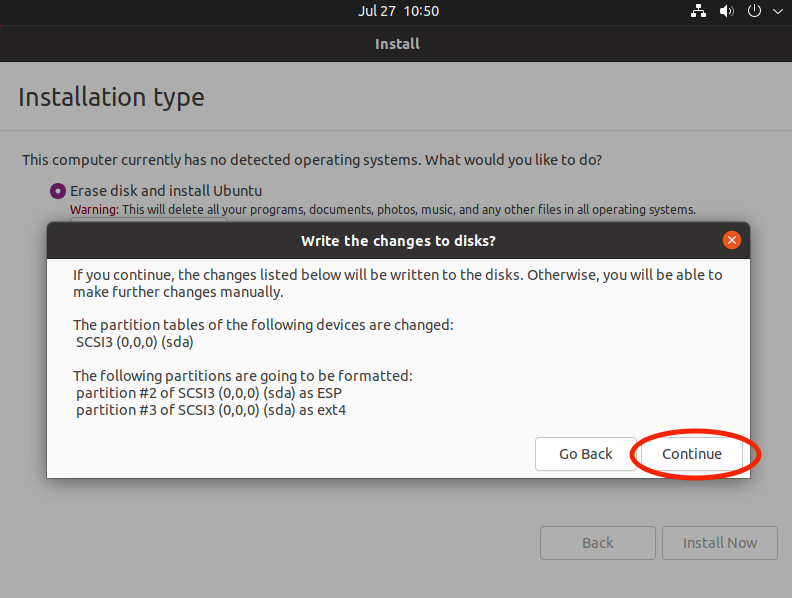792x598 pixels.
Task: Open the clock showing Jul 27 10:50
Action: tap(398, 11)
